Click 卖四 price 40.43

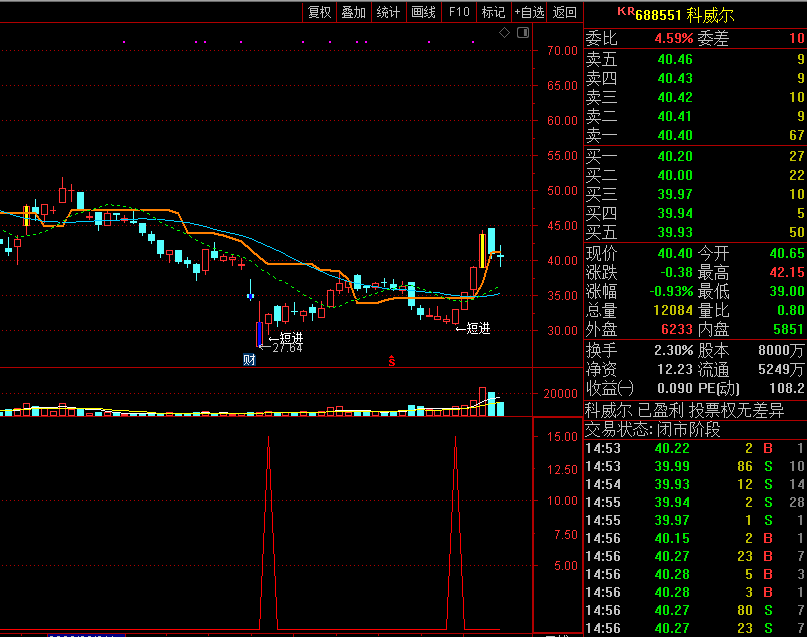pyautogui.click(x=675, y=78)
